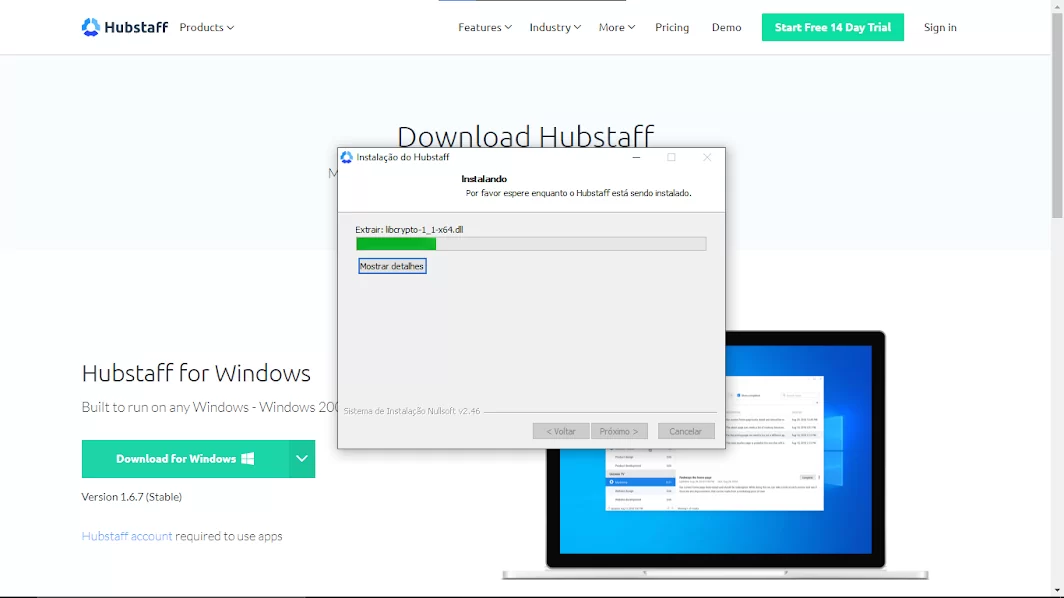Image resolution: width=1064 pixels, height=598 pixels.
Task: Minimize the Hubstaff installer window
Action: click(x=636, y=157)
